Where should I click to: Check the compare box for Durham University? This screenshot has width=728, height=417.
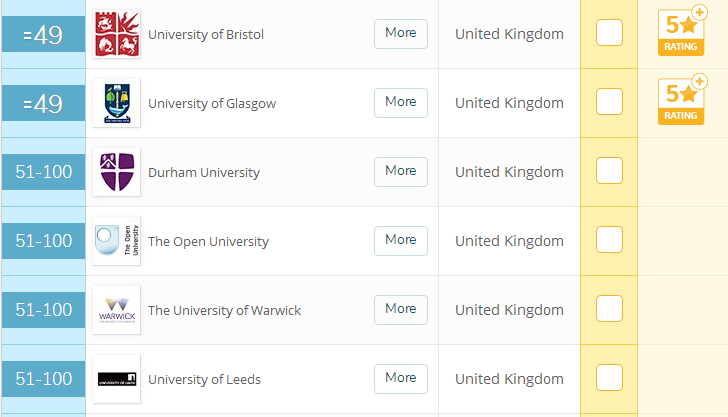pos(609,171)
